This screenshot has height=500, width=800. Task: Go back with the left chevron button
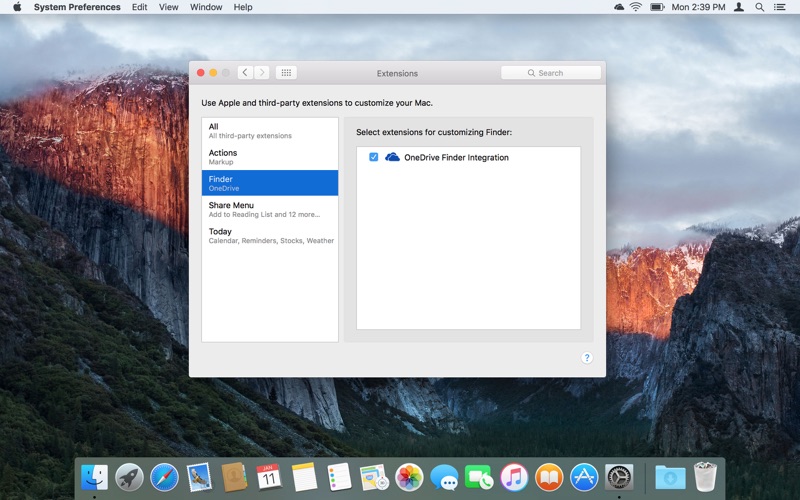pyautogui.click(x=245, y=73)
